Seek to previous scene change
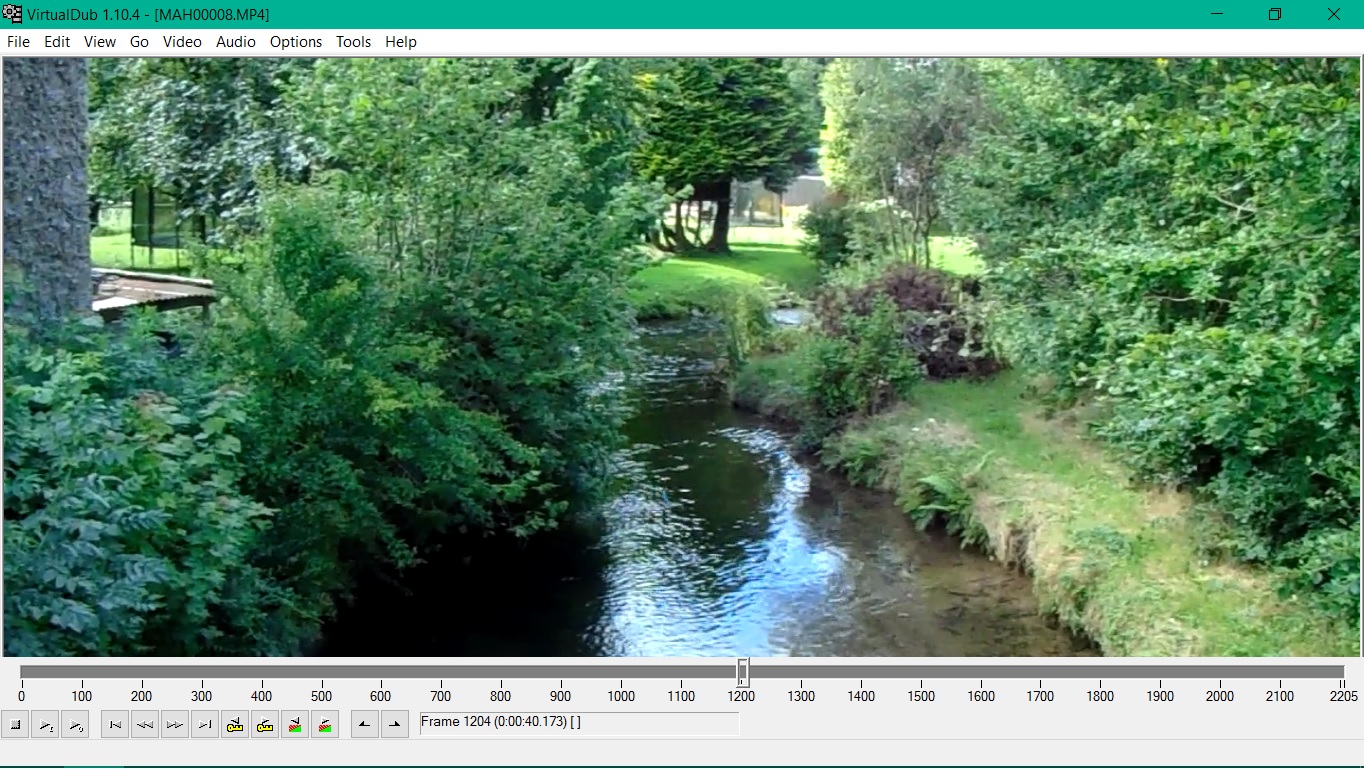The width and height of the screenshot is (1364, 770). point(295,725)
